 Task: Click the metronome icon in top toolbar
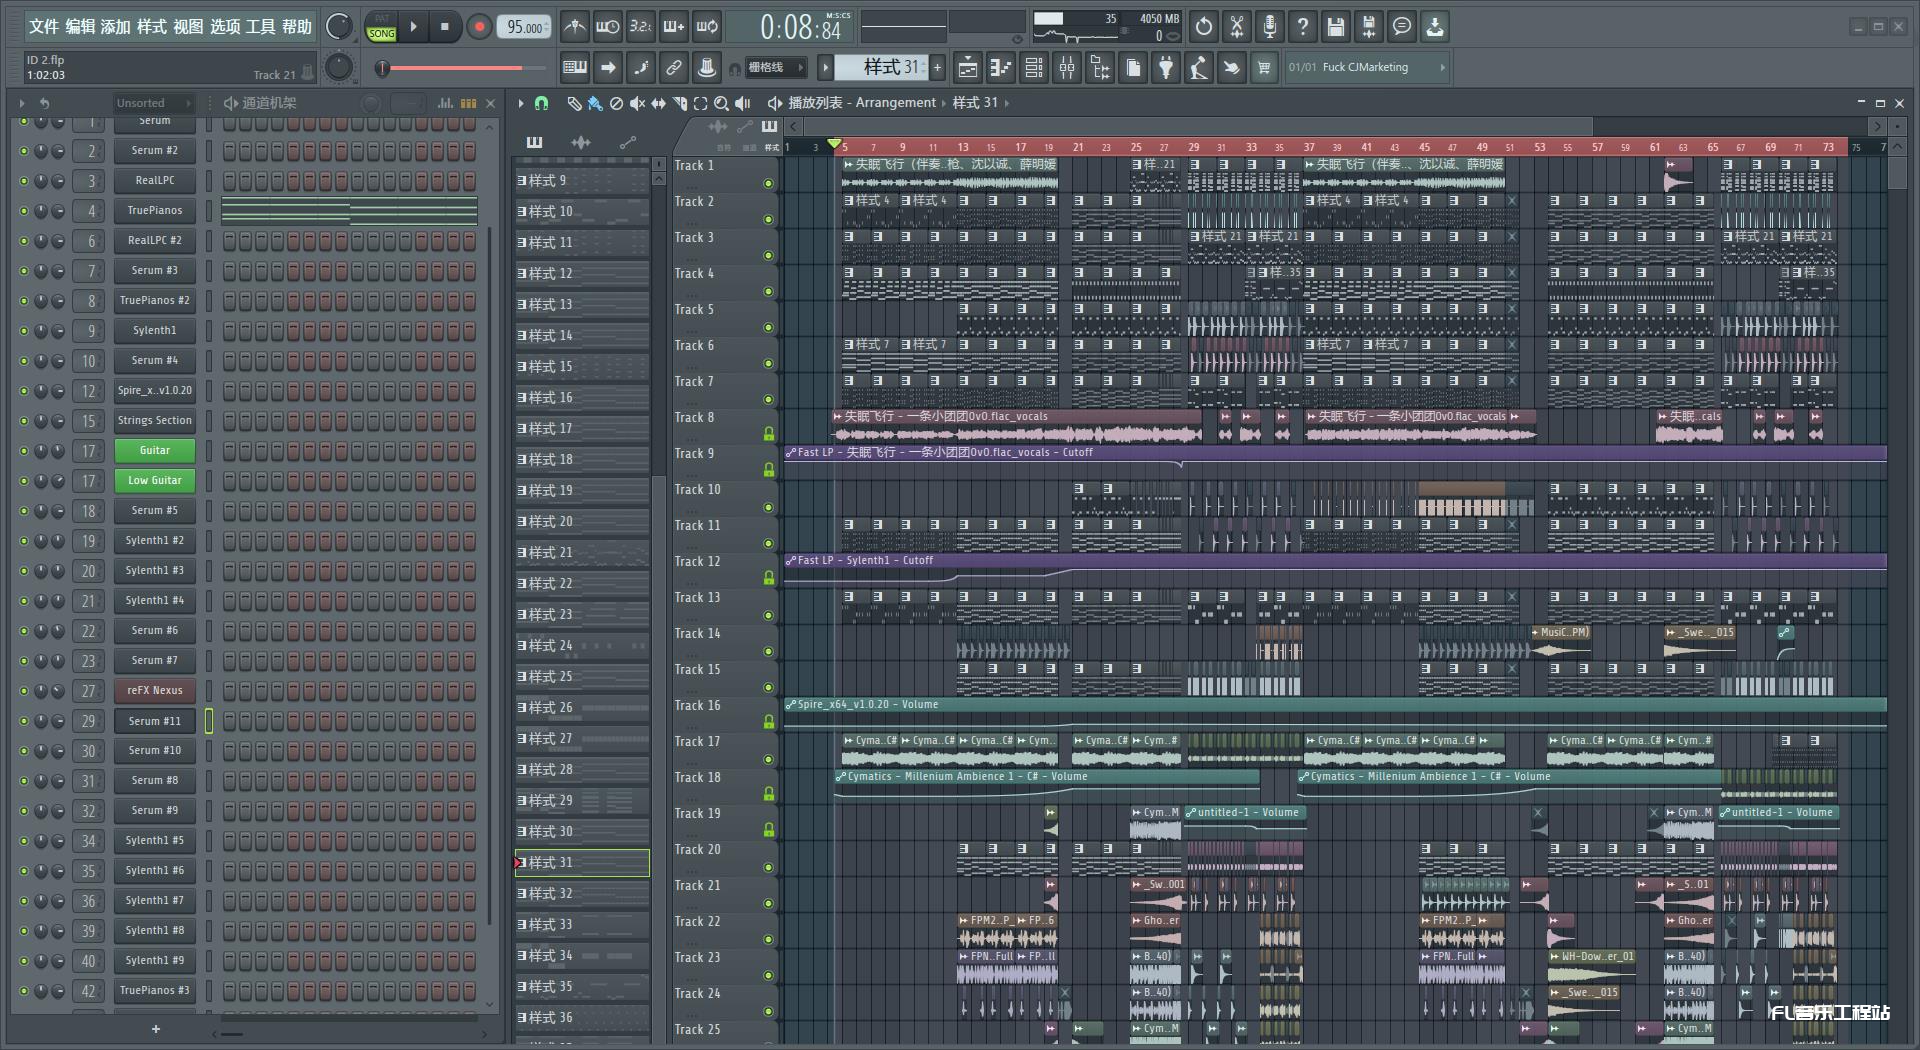tap(574, 27)
